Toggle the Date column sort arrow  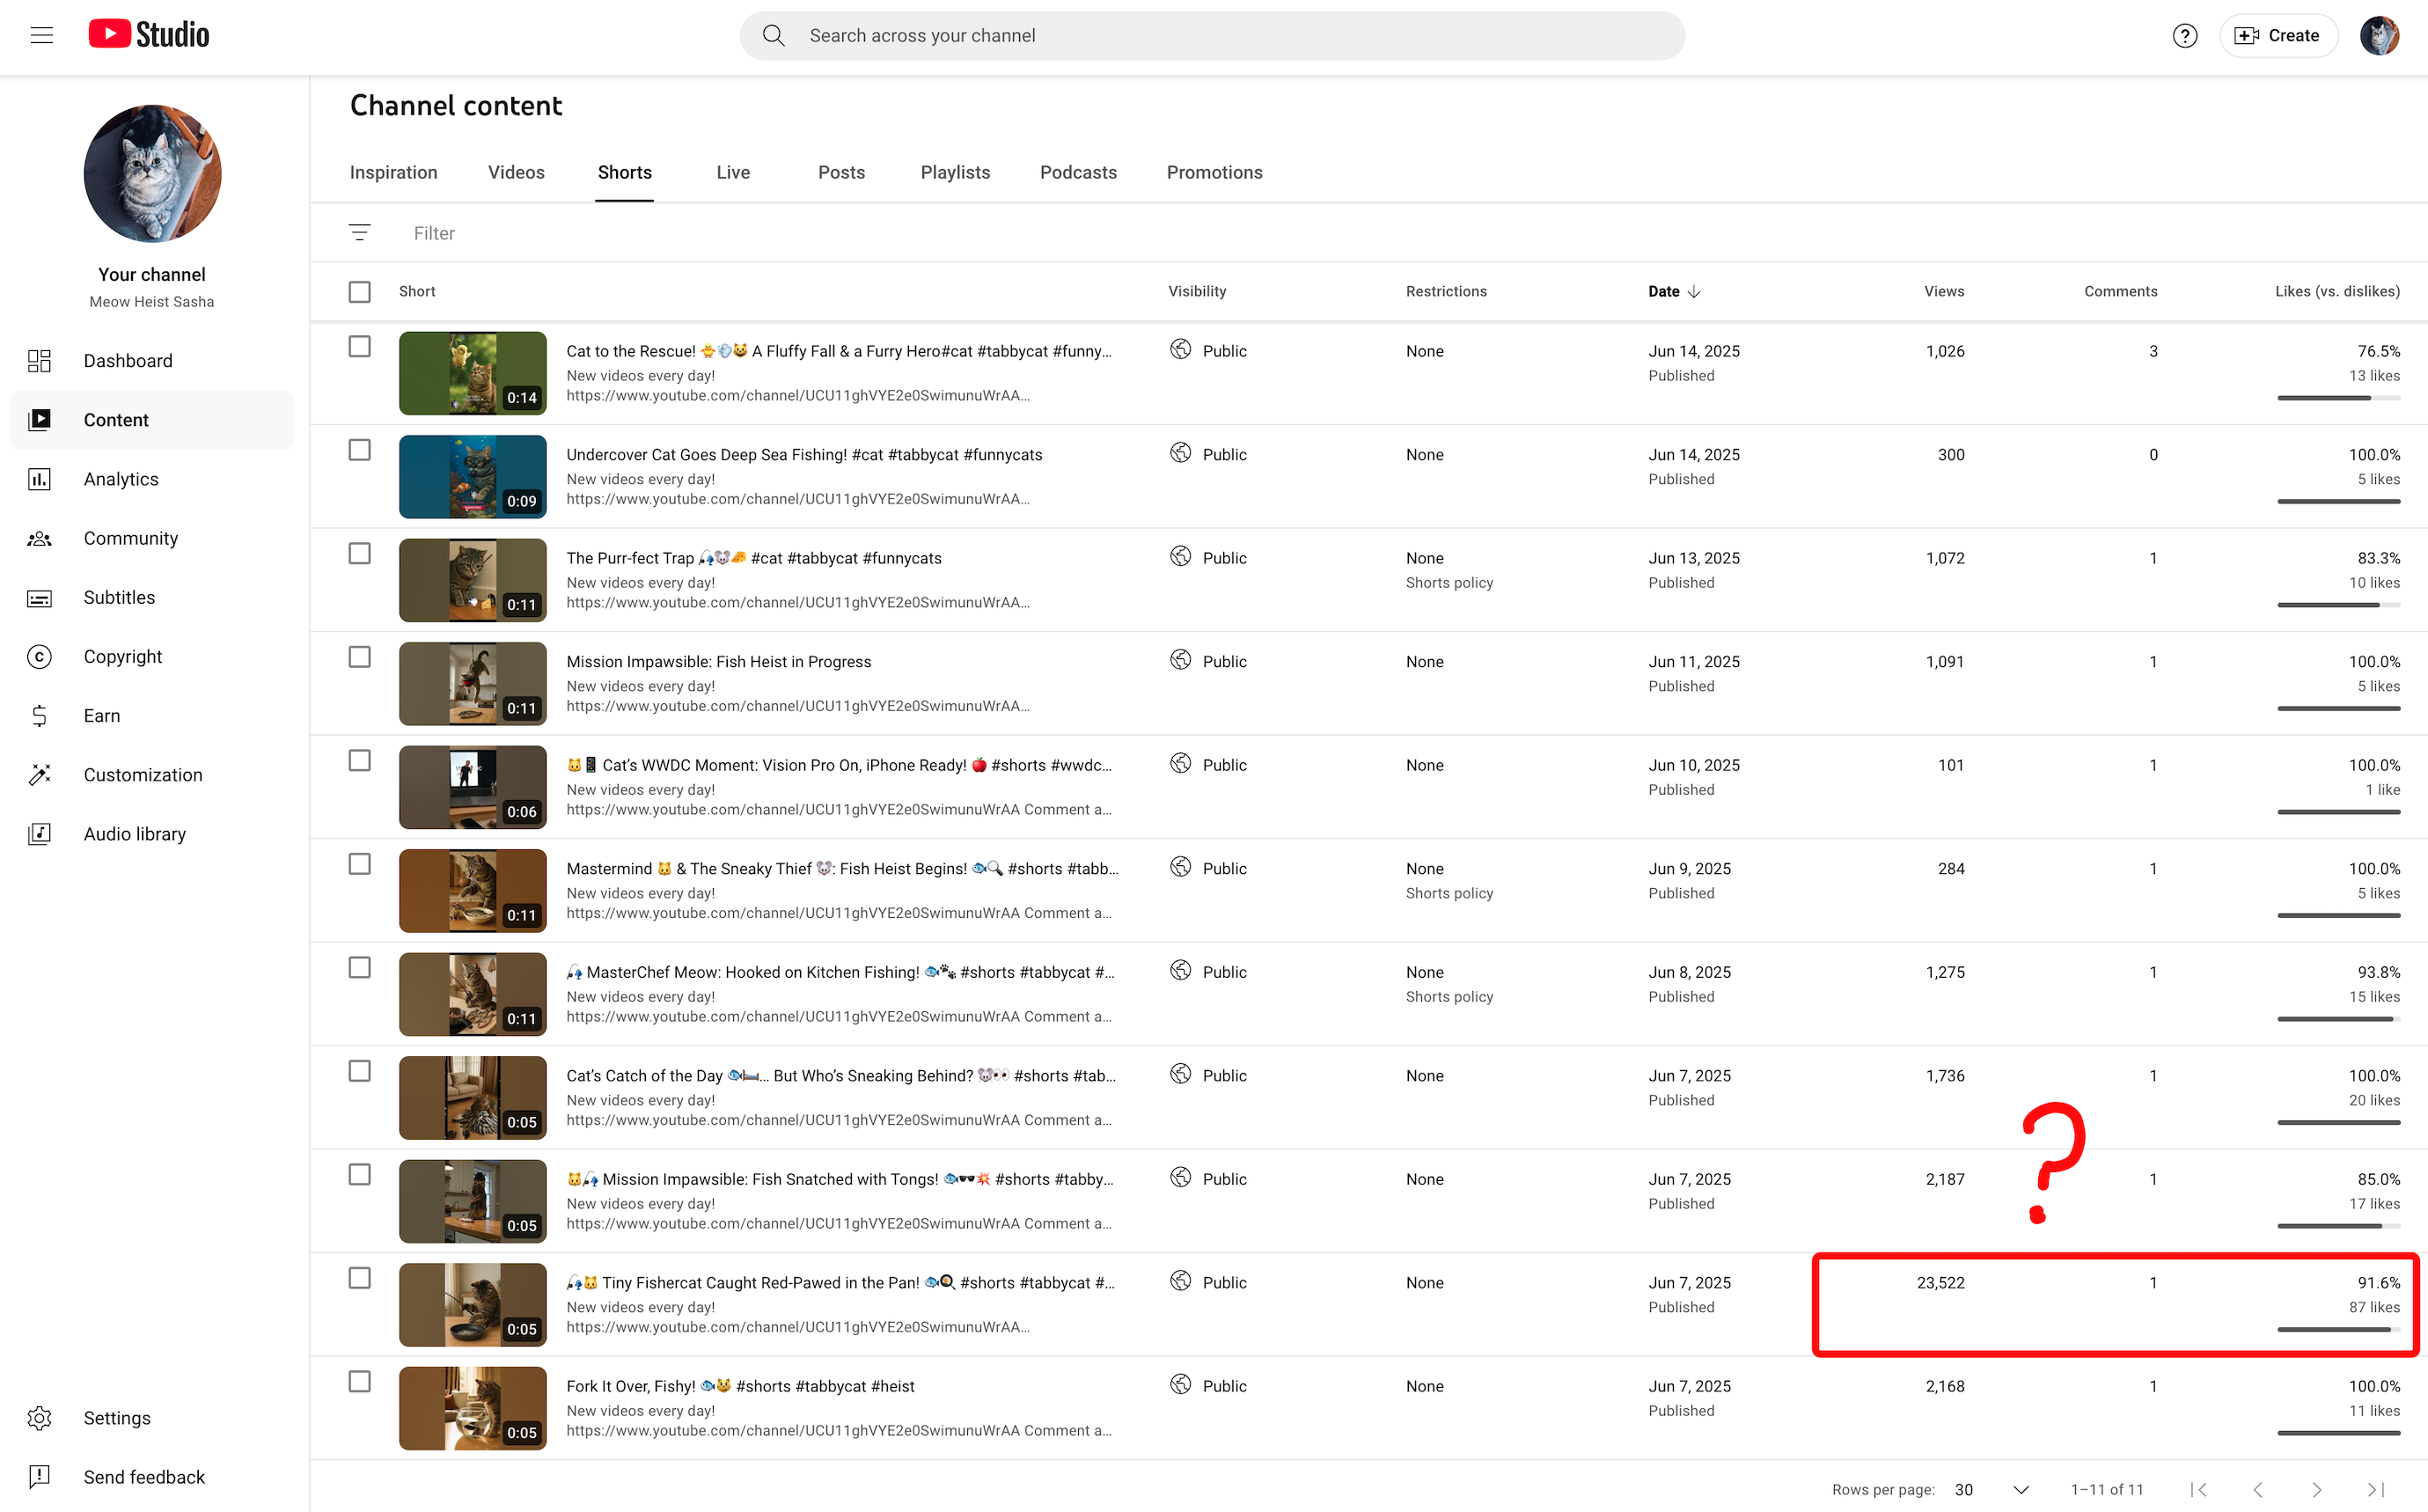(1694, 291)
